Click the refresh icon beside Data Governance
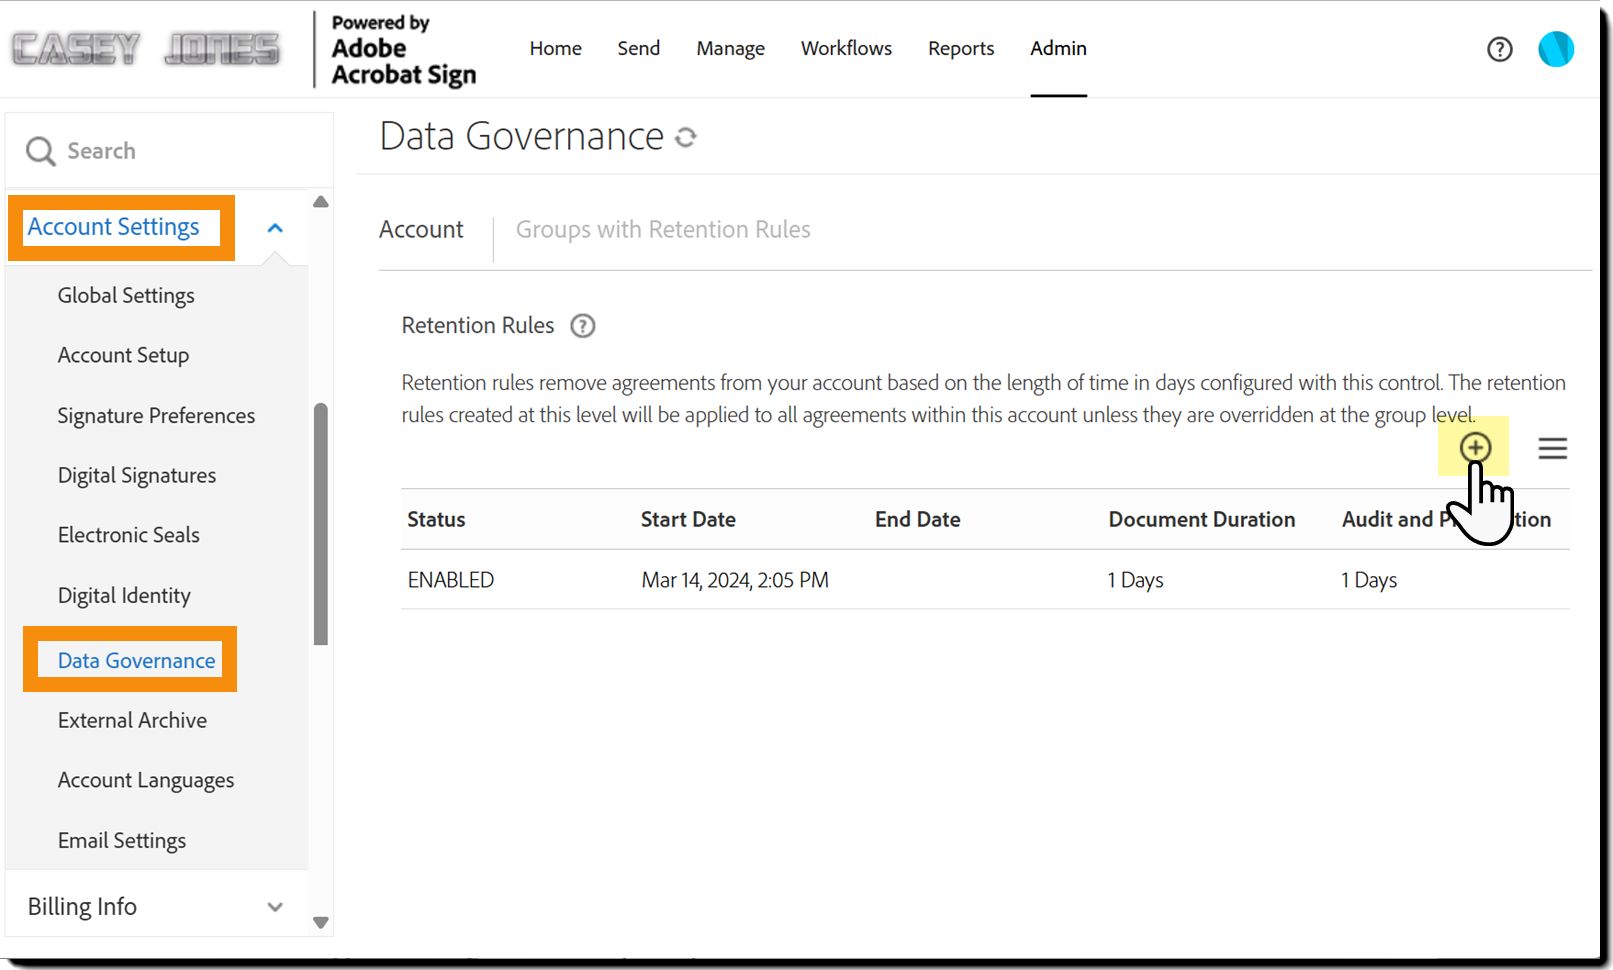The height and width of the screenshot is (970, 1613). 686,137
